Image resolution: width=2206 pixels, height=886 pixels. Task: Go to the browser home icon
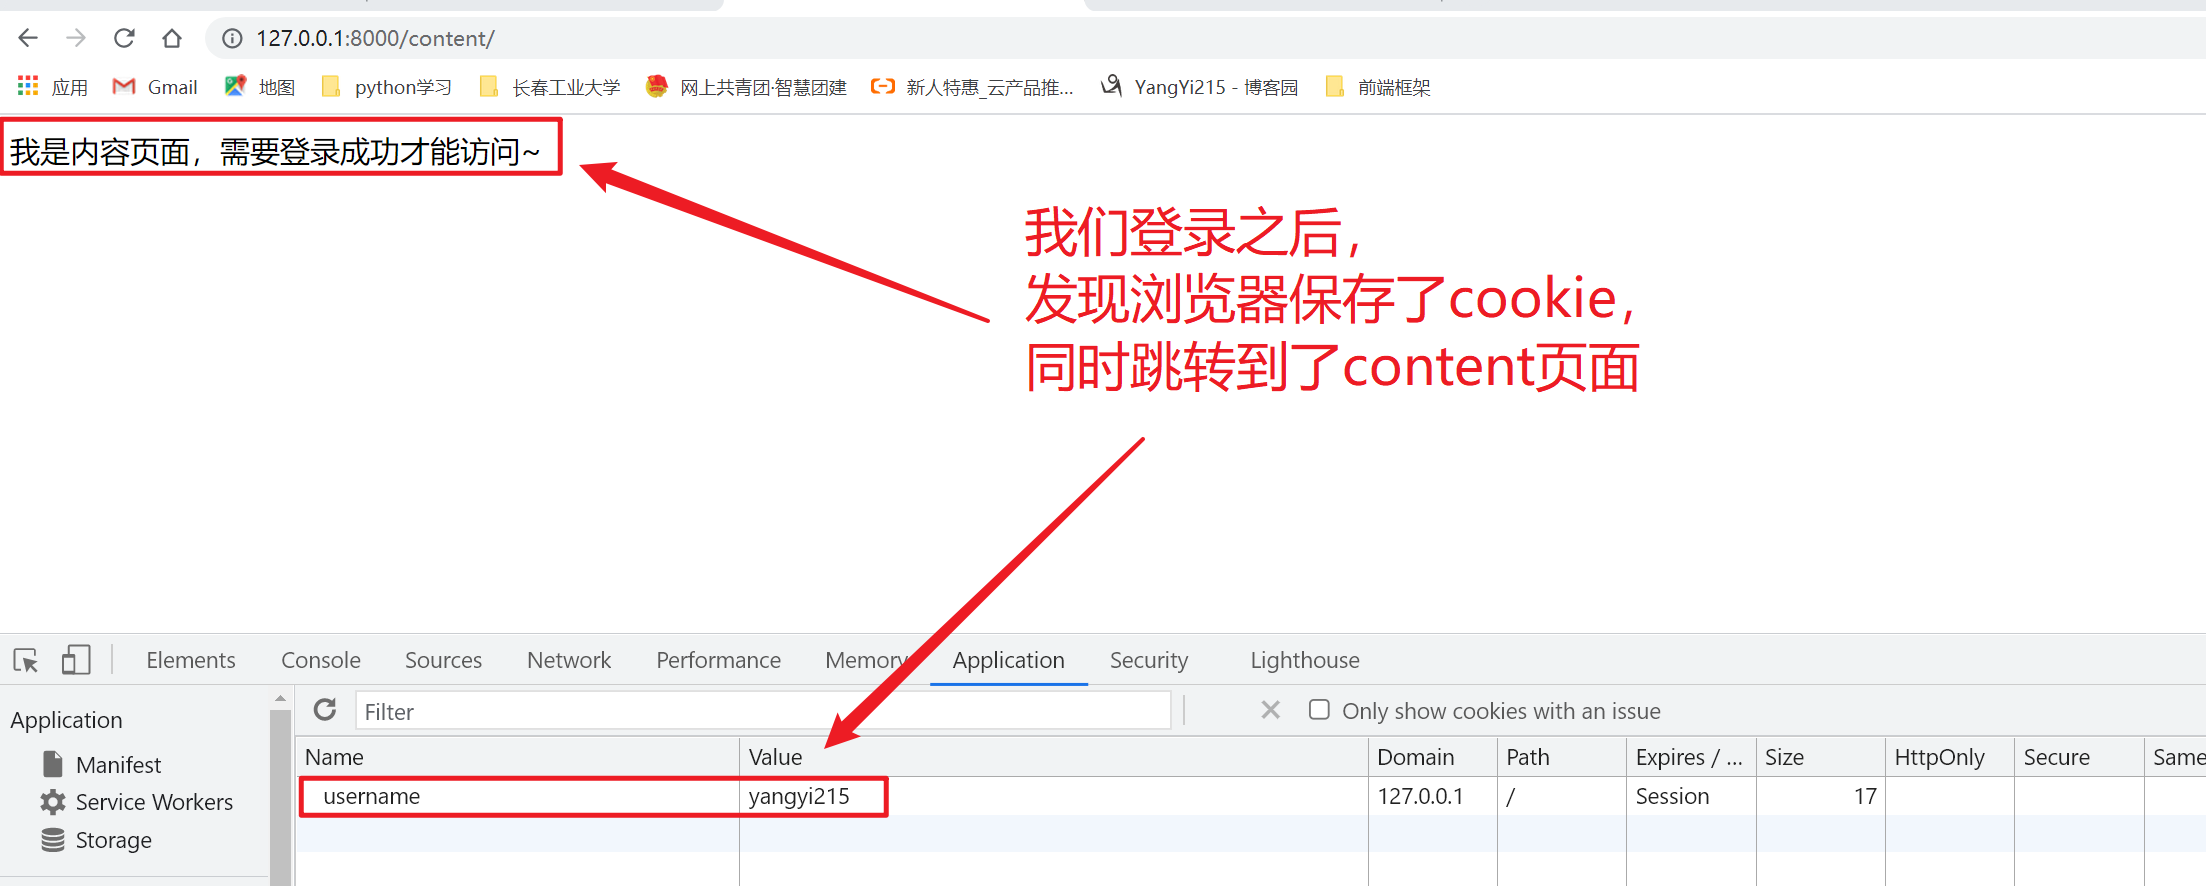click(x=172, y=38)
